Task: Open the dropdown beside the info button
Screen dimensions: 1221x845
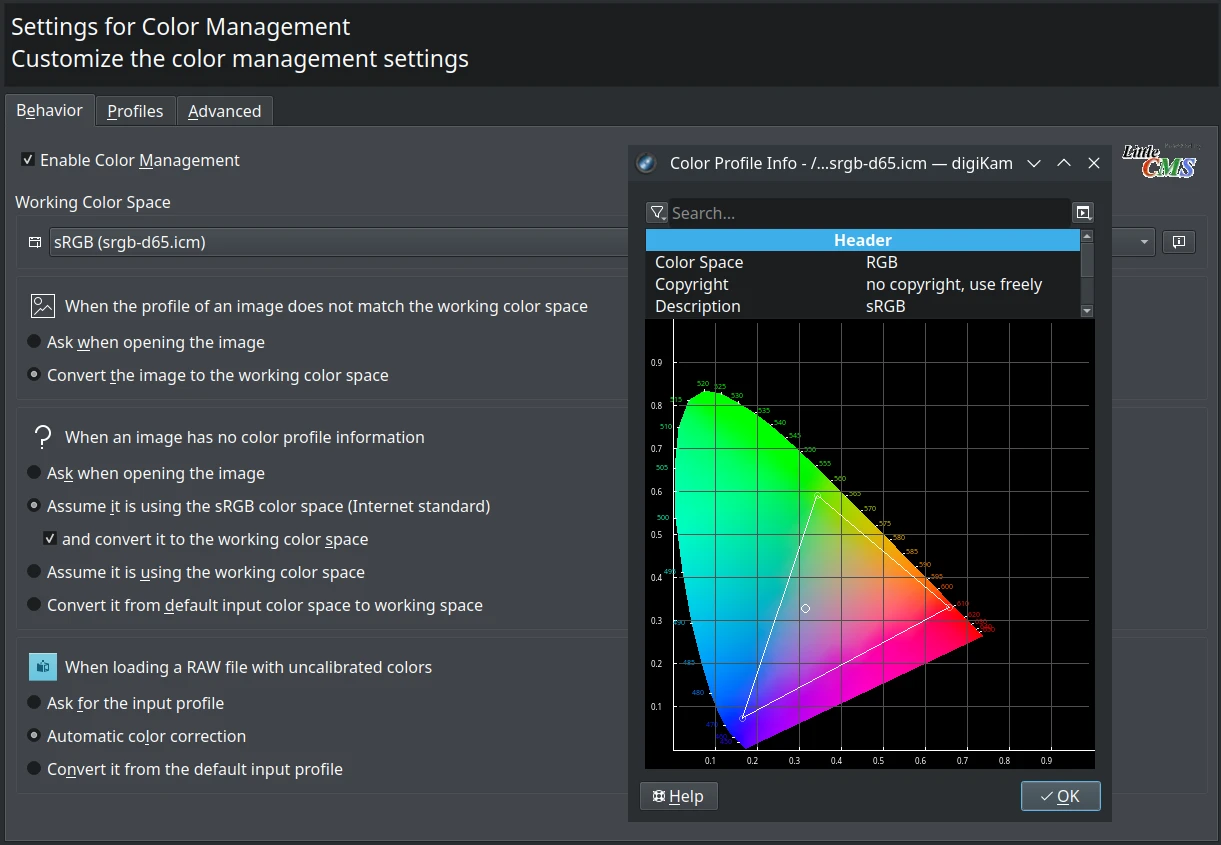Action: 1143,241
